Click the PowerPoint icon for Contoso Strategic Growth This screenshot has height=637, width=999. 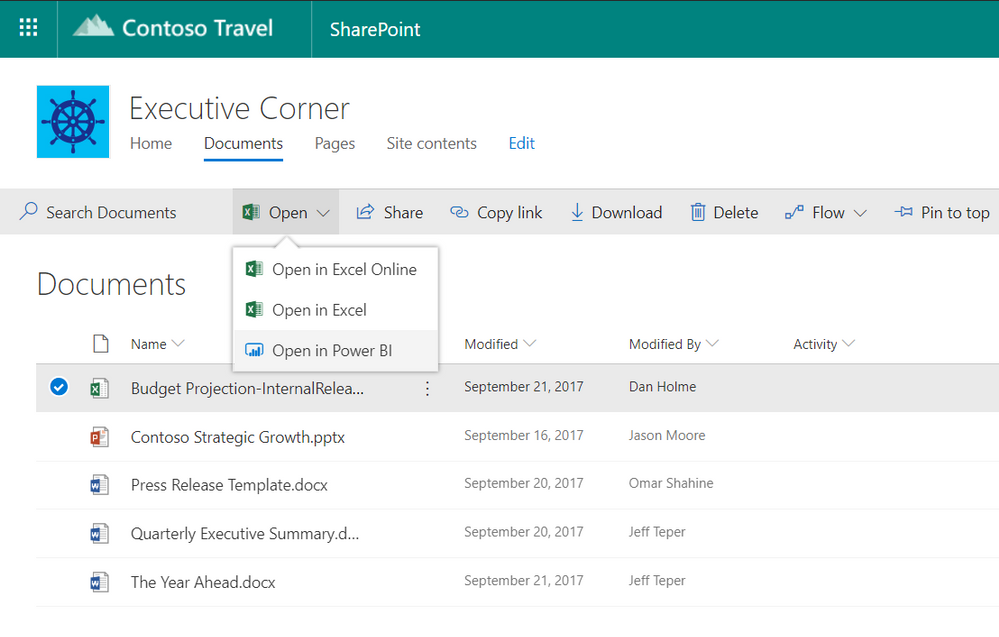pos(99,437)
